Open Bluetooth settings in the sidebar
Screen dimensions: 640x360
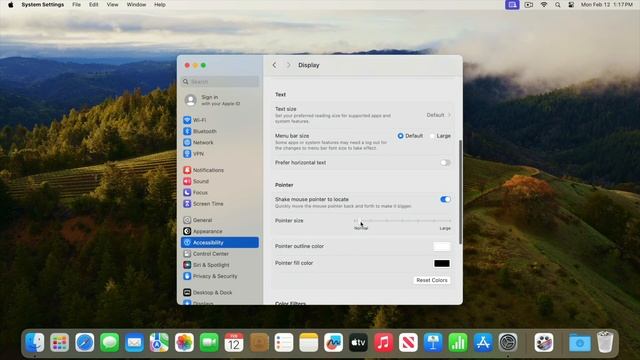point(220,131)
